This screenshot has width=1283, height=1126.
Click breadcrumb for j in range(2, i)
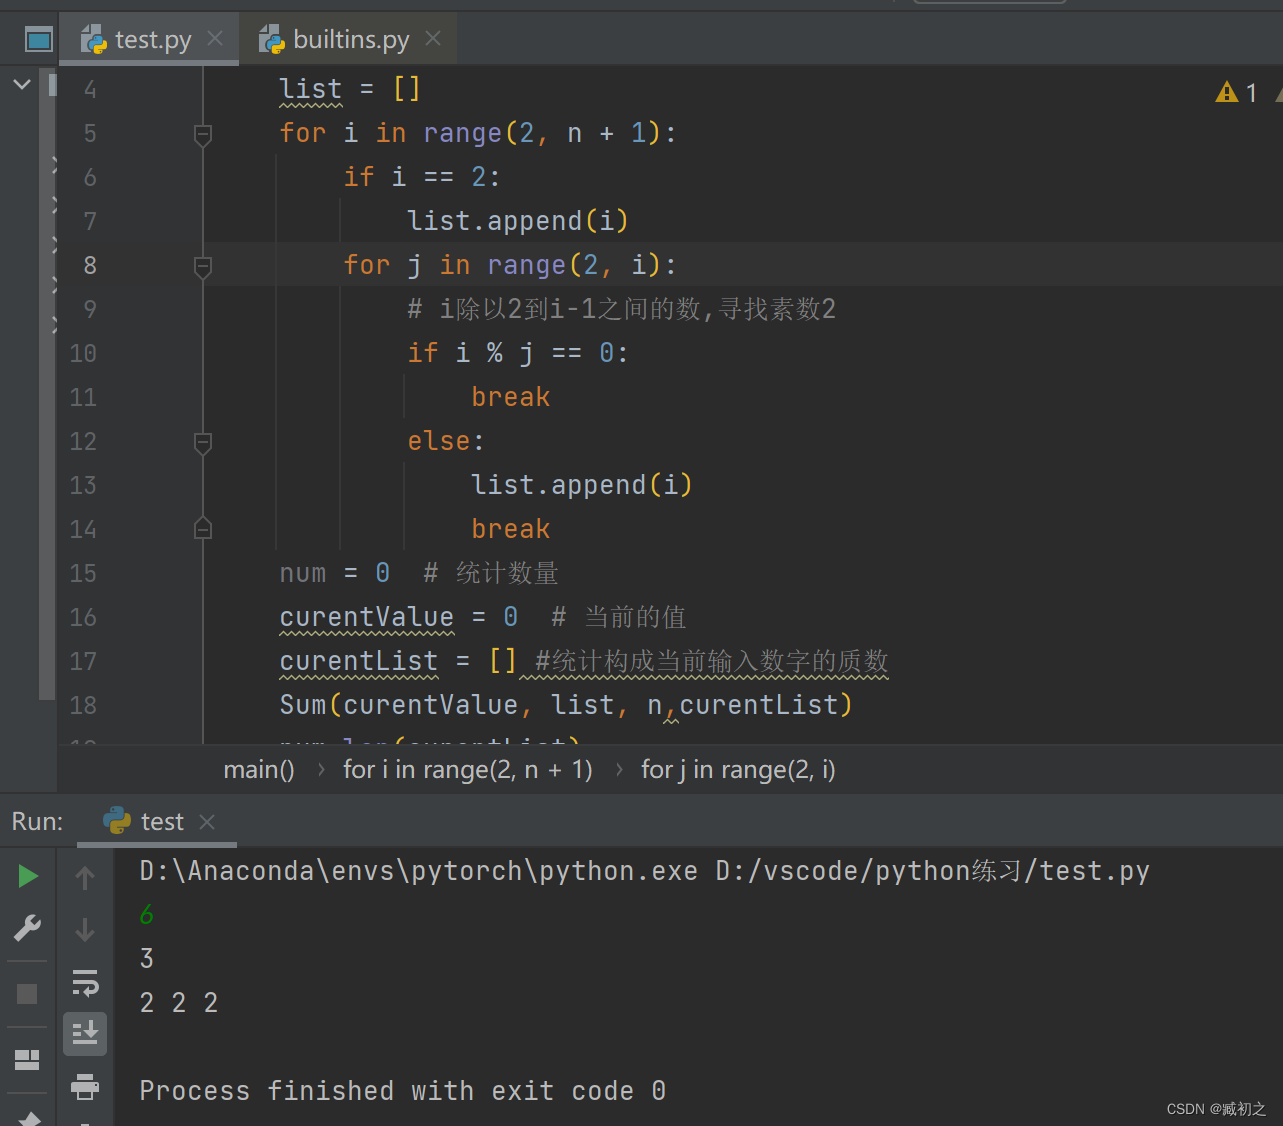click(x=738, y=770)
